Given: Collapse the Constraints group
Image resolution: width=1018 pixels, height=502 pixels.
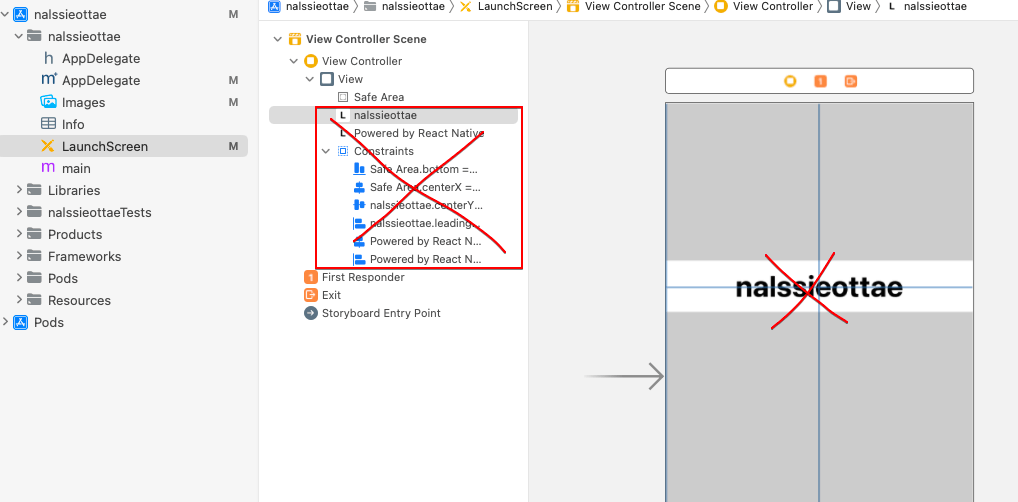Looking at the screenshot, I should click(326, 151).
